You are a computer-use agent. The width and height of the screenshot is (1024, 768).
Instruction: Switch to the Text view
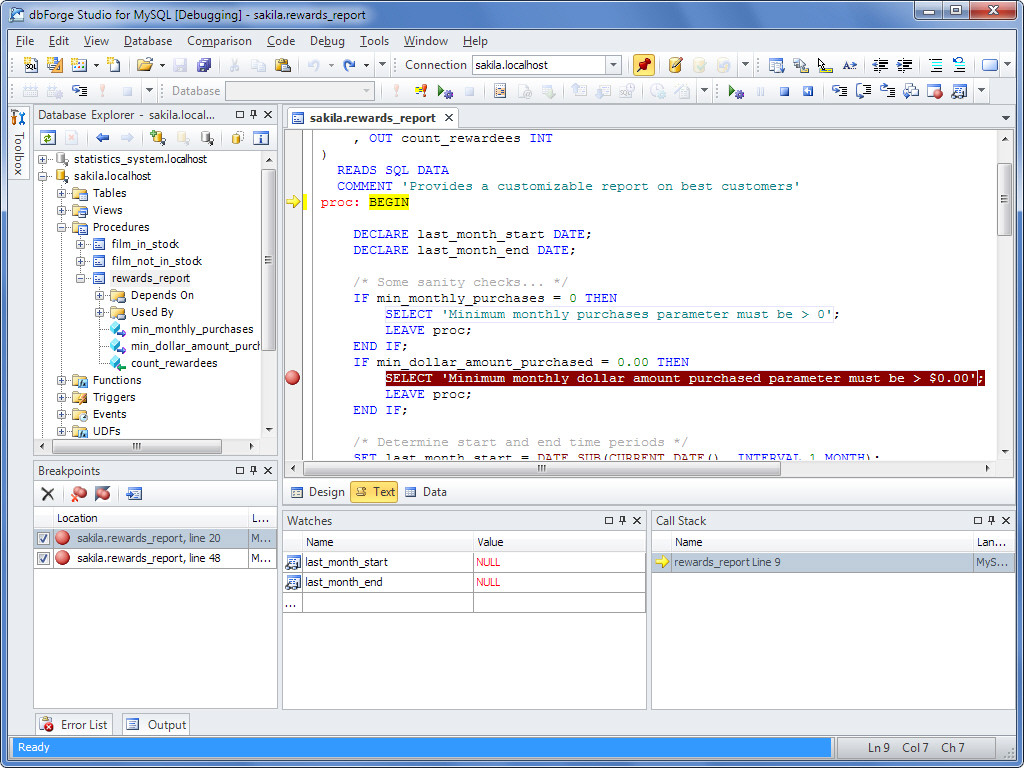coord(374,492)
